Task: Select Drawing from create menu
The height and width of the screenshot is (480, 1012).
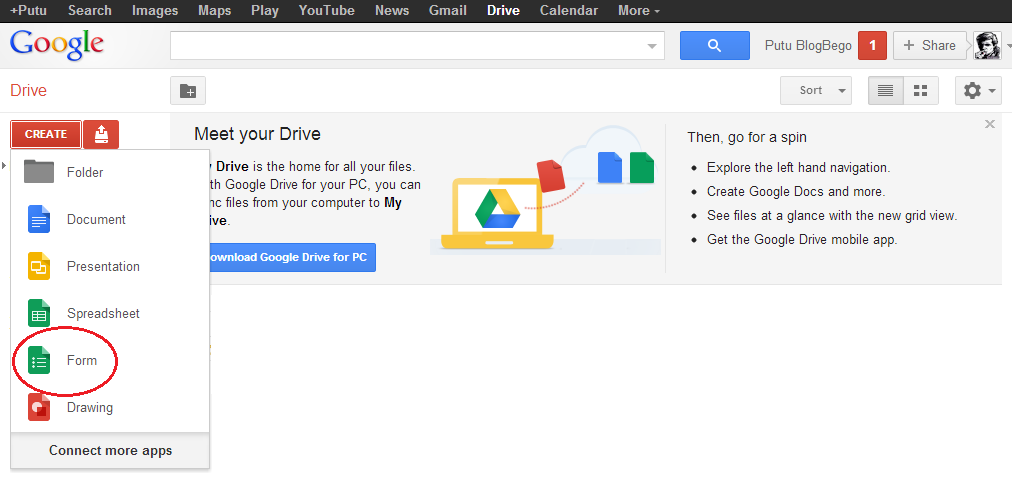Action: pos(110,408)
